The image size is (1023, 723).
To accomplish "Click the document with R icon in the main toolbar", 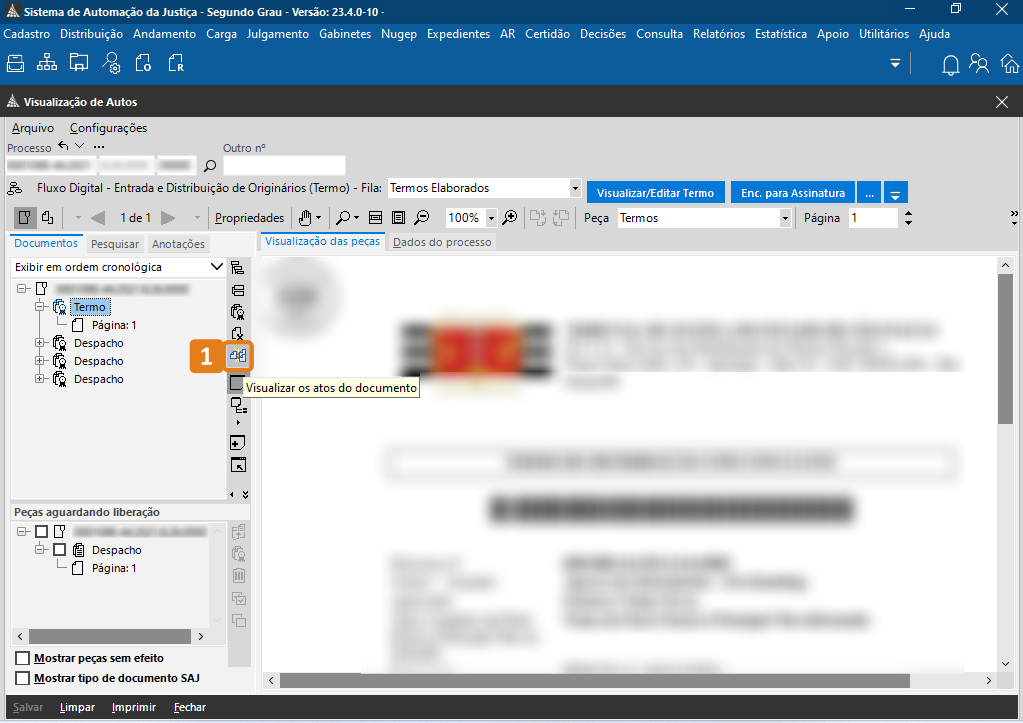I will coord(176,63).
